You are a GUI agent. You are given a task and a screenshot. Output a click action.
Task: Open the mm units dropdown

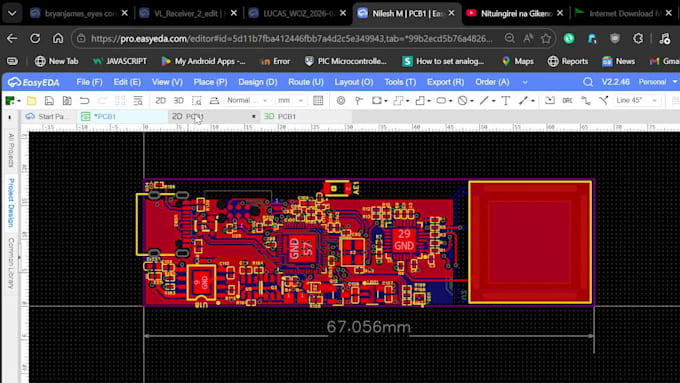point(290,100)
